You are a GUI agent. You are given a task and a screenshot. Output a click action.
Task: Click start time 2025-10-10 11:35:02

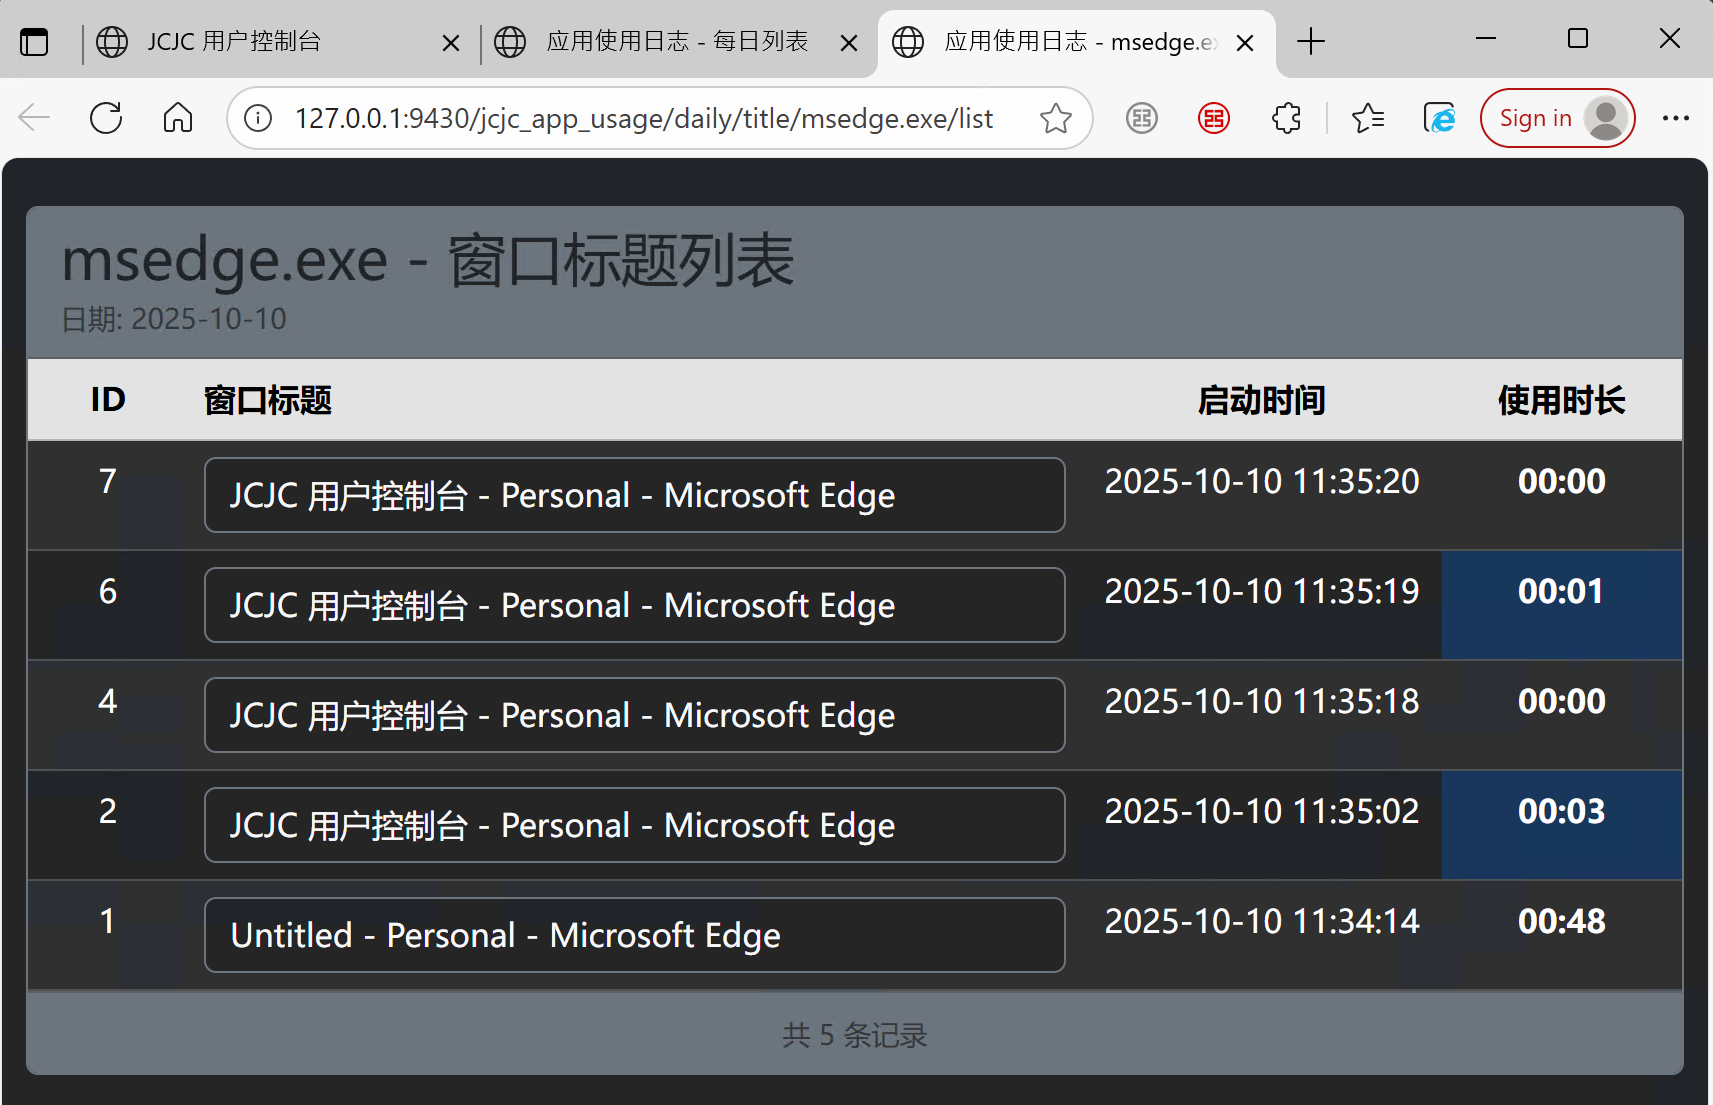pos(1261,811)
